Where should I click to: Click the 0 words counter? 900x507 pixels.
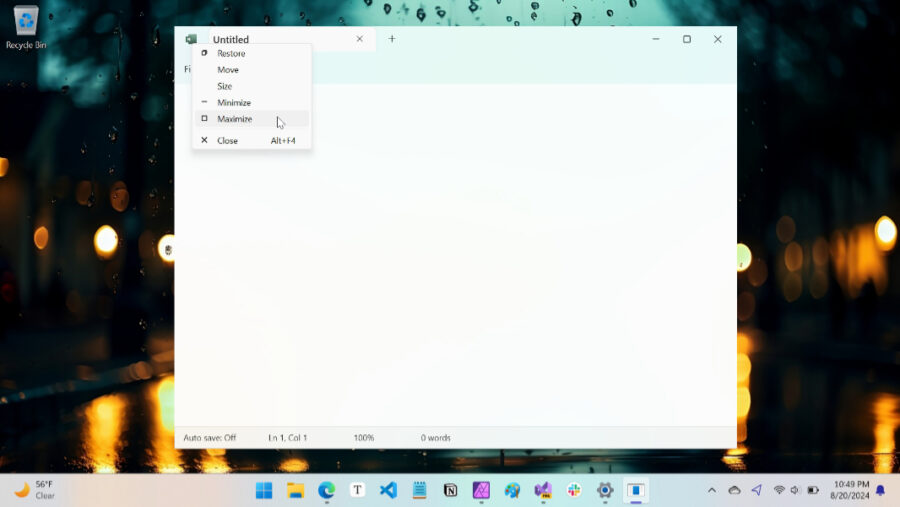click(436, 438)
